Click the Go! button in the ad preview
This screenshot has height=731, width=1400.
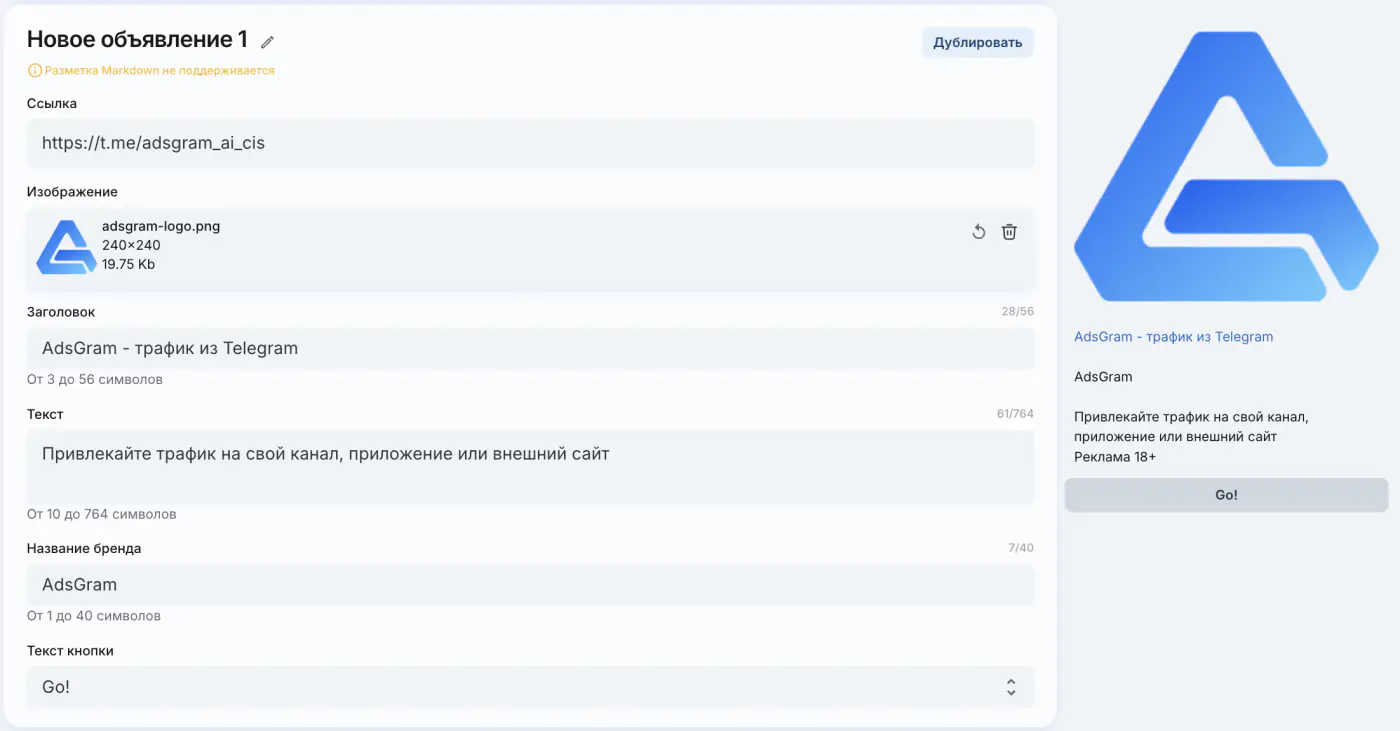click(x=1226, y=495)
